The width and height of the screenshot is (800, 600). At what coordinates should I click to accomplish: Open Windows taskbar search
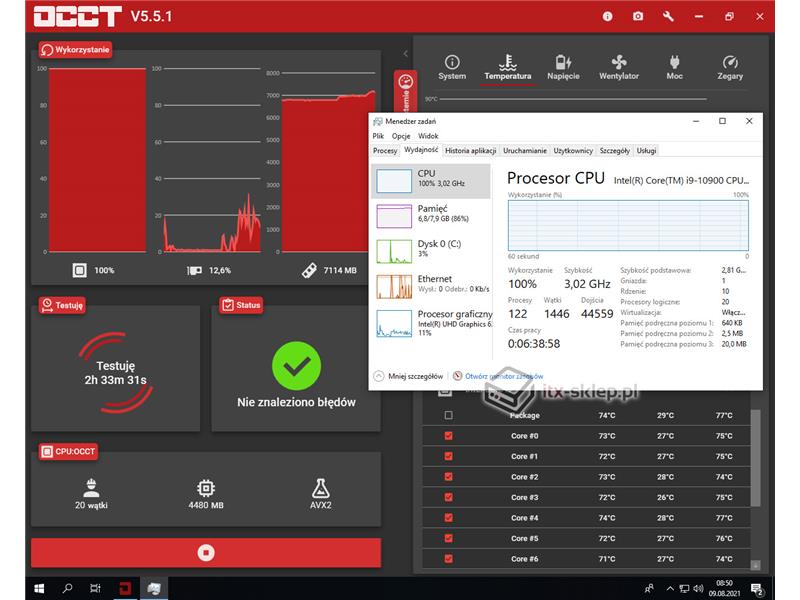tap(67, 588)
